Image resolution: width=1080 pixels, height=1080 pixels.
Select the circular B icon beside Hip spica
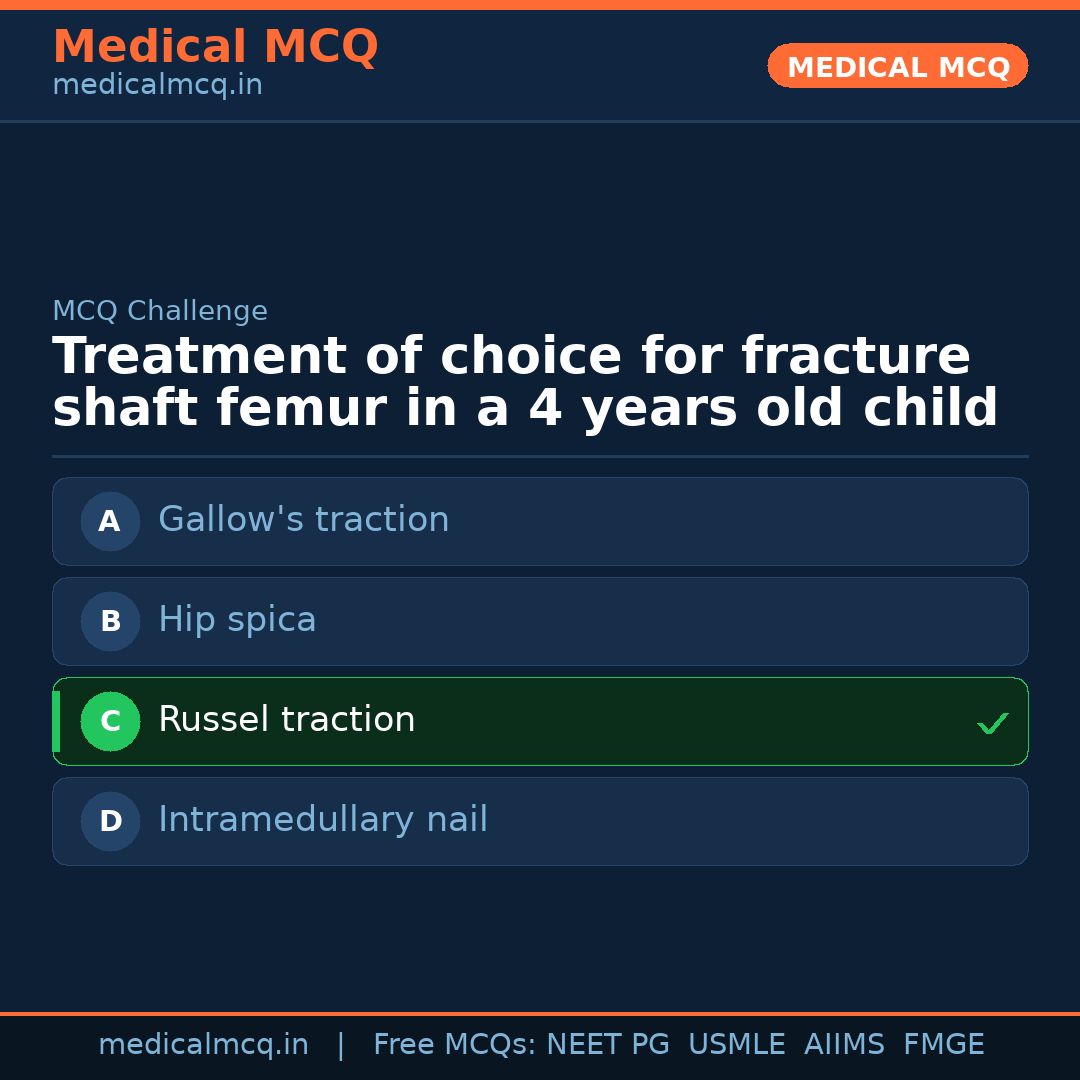[x=110, y=621]
